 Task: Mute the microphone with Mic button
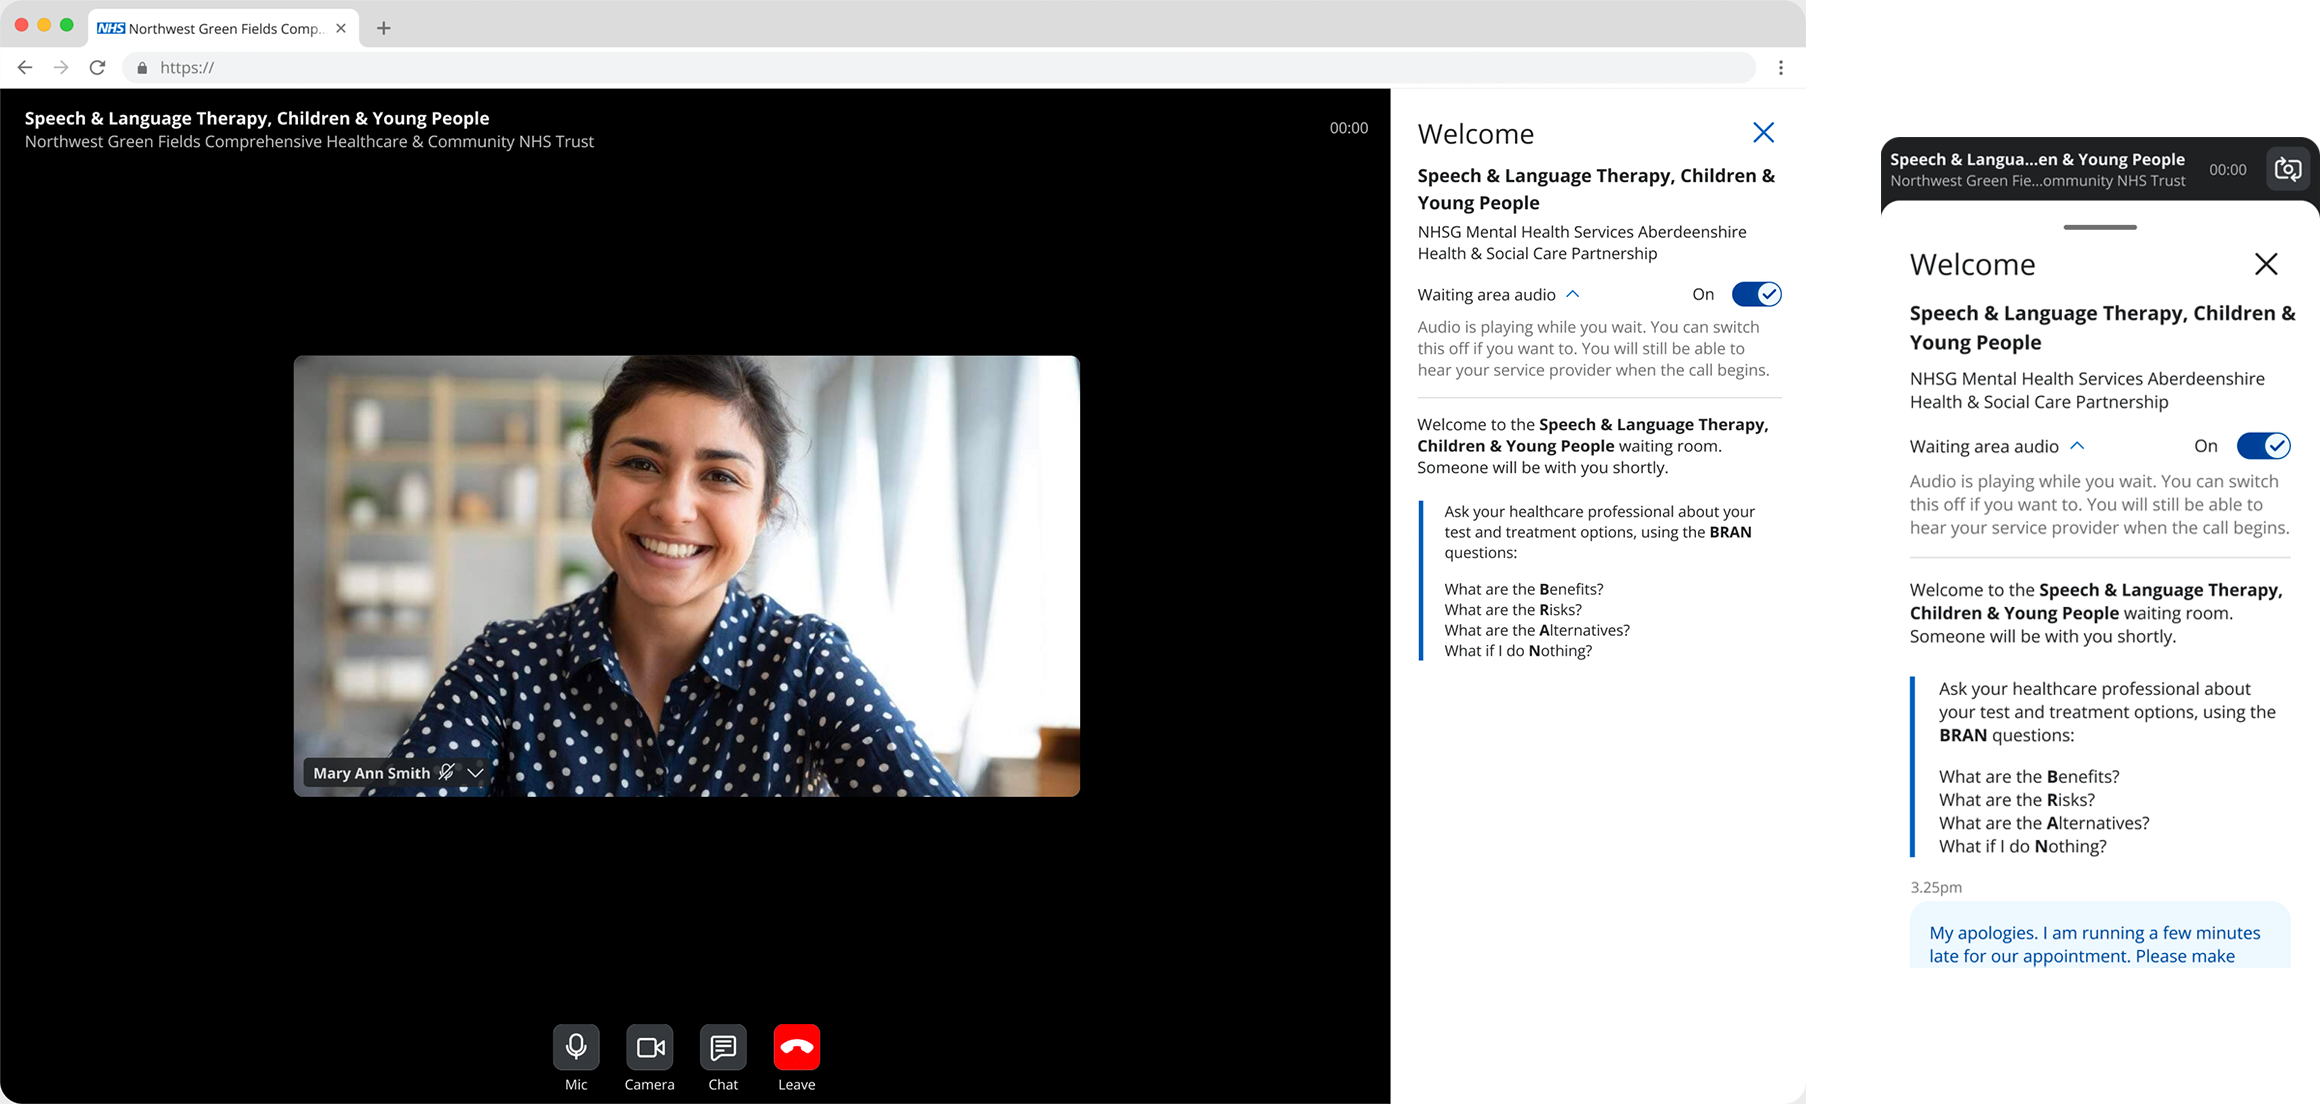(x=576, y=1047)
